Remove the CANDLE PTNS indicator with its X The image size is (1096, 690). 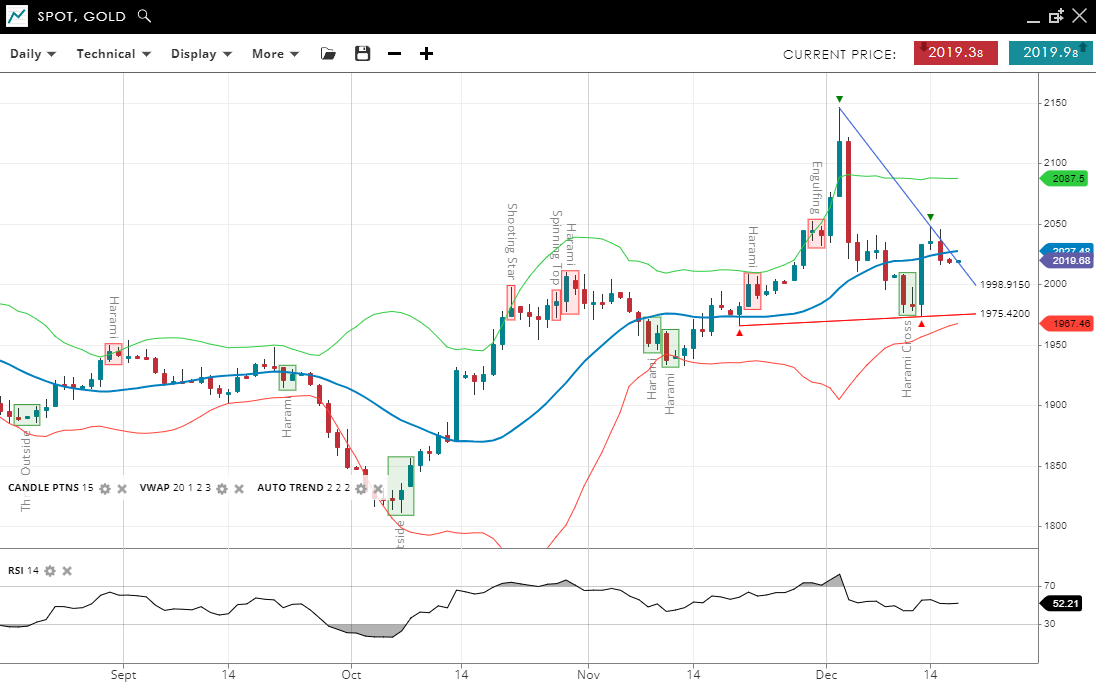pyautogui.click(x=122, y=488)
